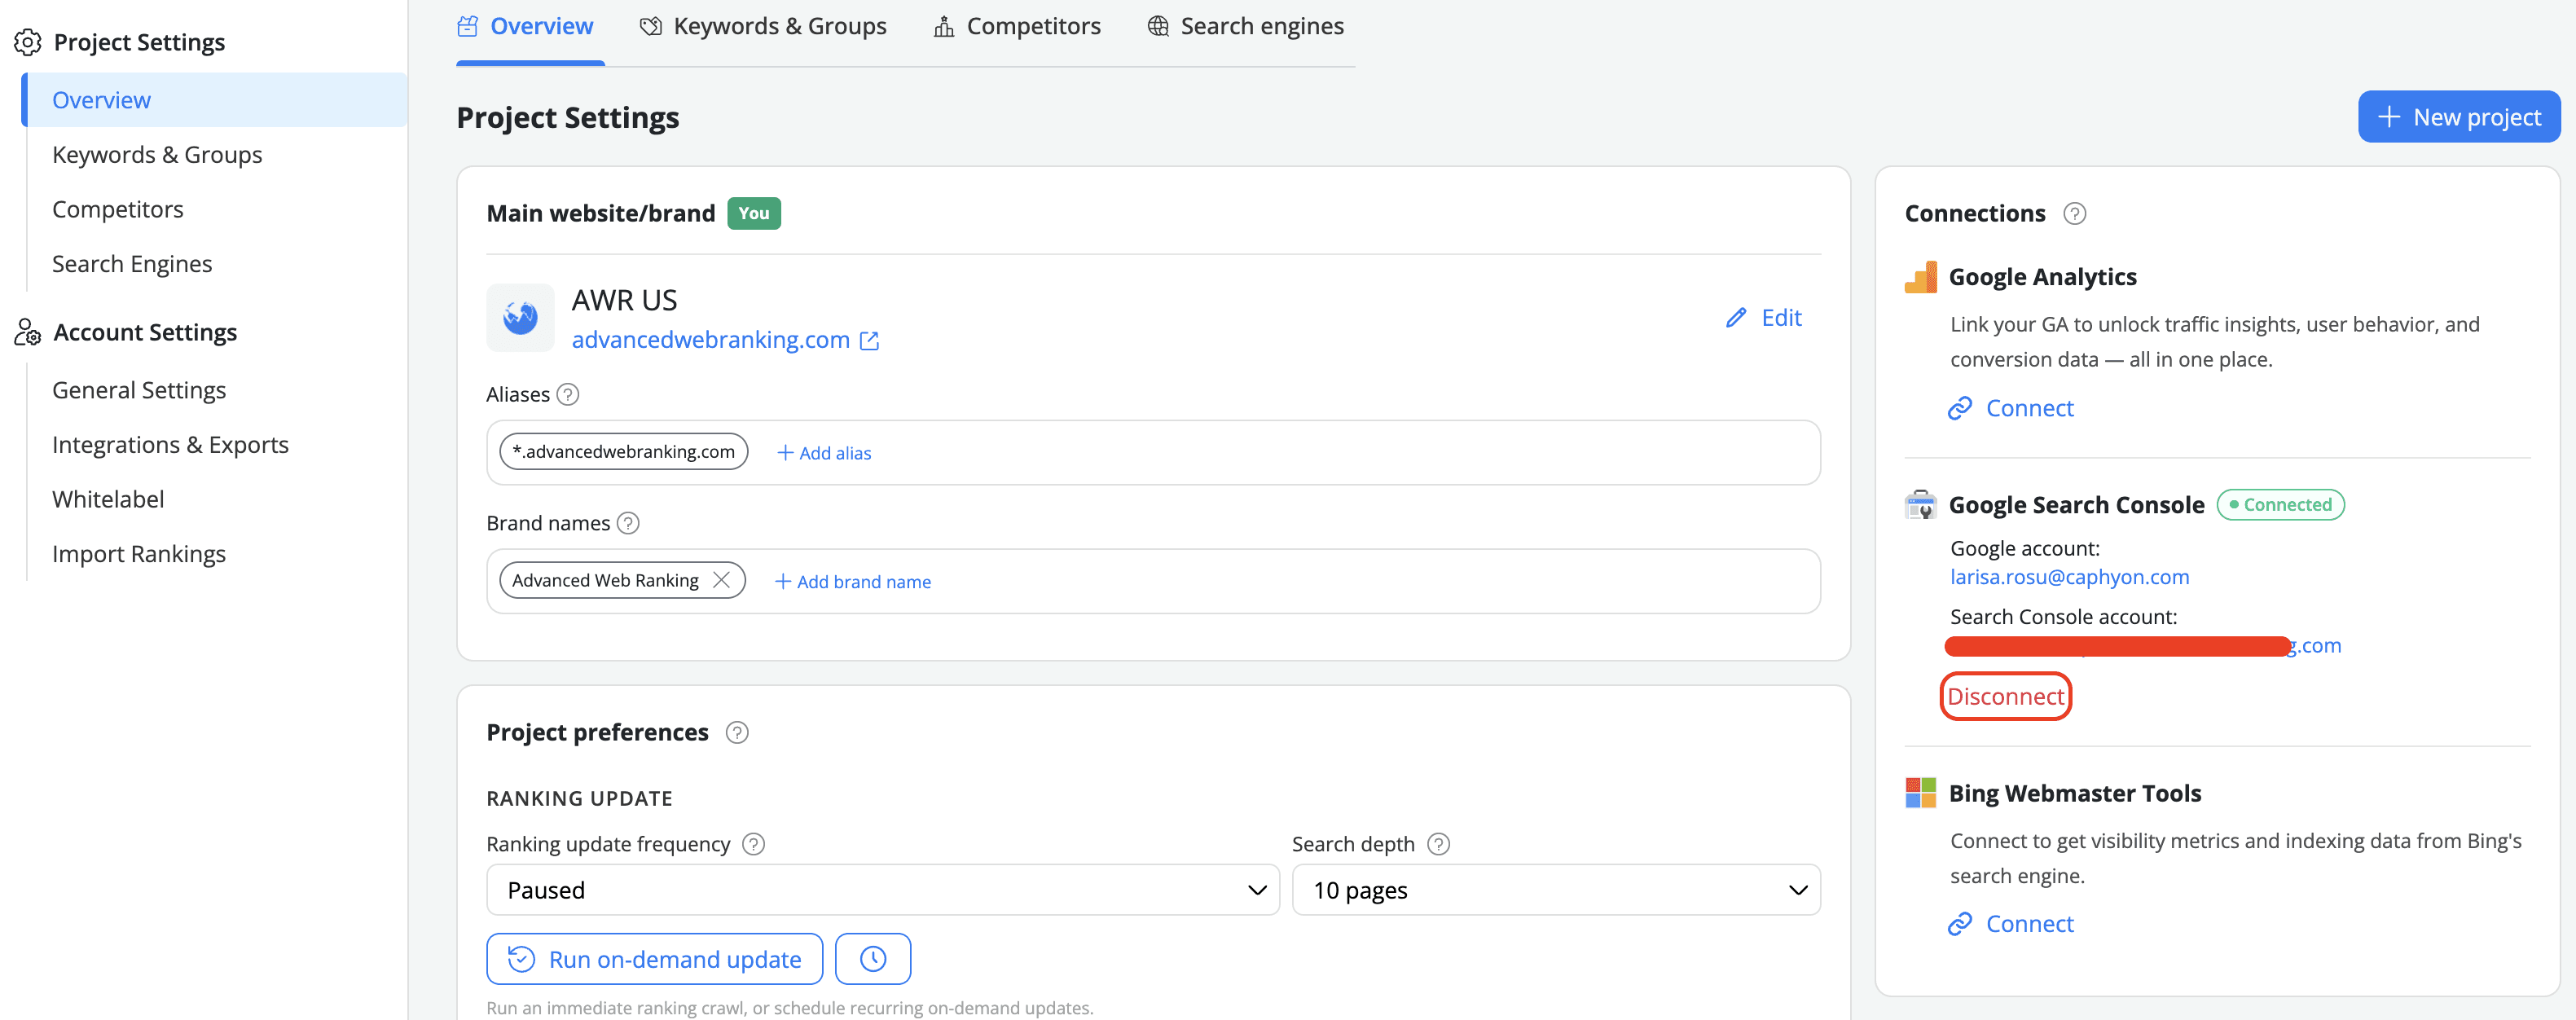Switch to the Keywords & Groups tab label
Viewport: 2576px width, 1020px height.
click(x=780, y=26)
